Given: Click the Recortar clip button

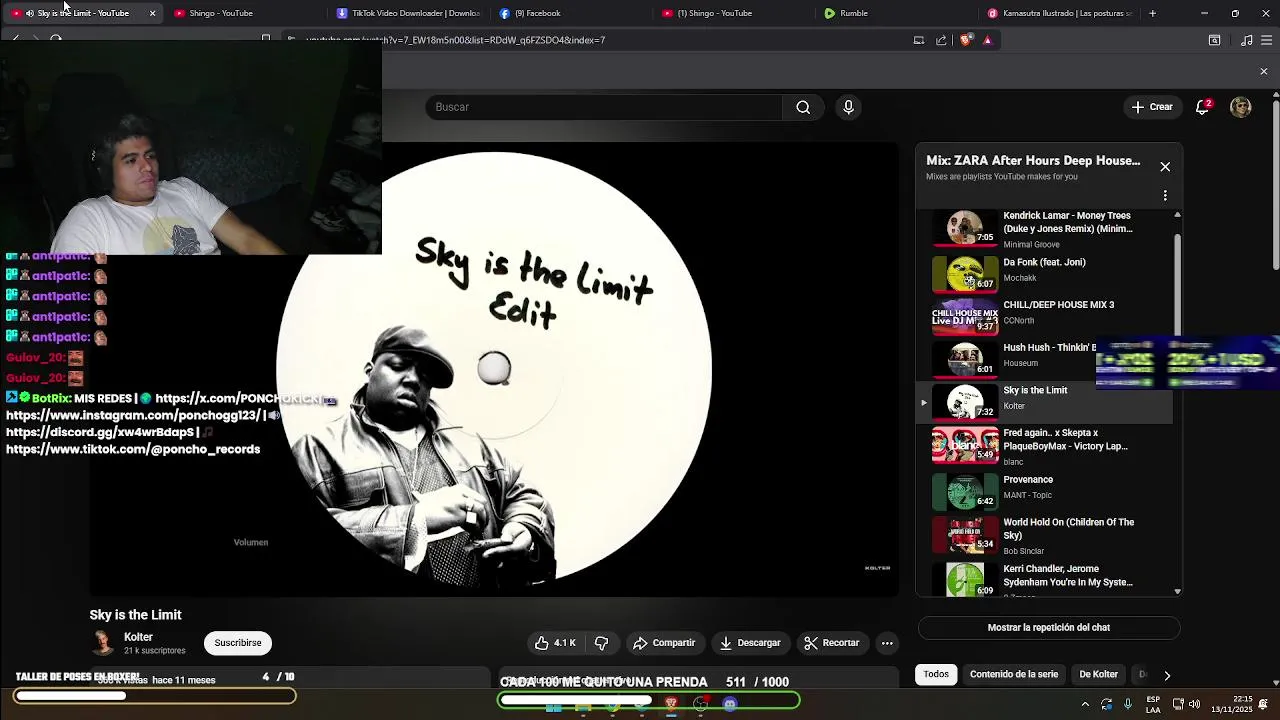Looking at the screenshot, I should click(832, 643).
